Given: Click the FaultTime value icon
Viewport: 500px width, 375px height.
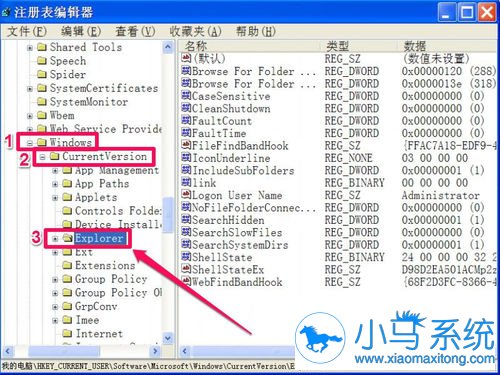Looking at the screenshot, I should pos(186,133).
